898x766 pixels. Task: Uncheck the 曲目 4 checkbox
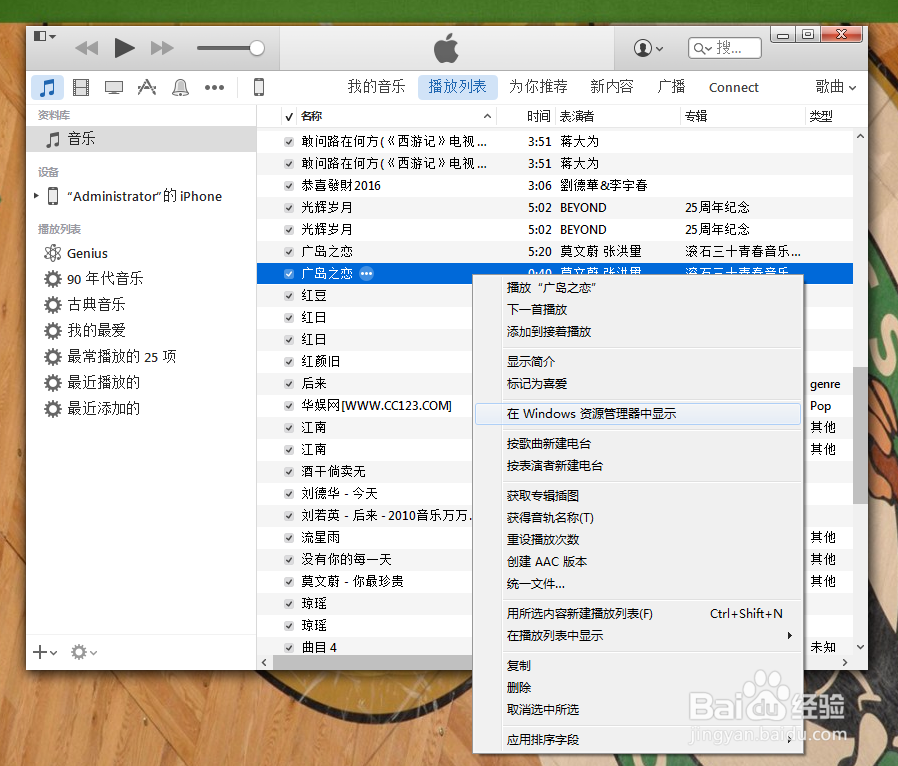click(x=289, y=648)
